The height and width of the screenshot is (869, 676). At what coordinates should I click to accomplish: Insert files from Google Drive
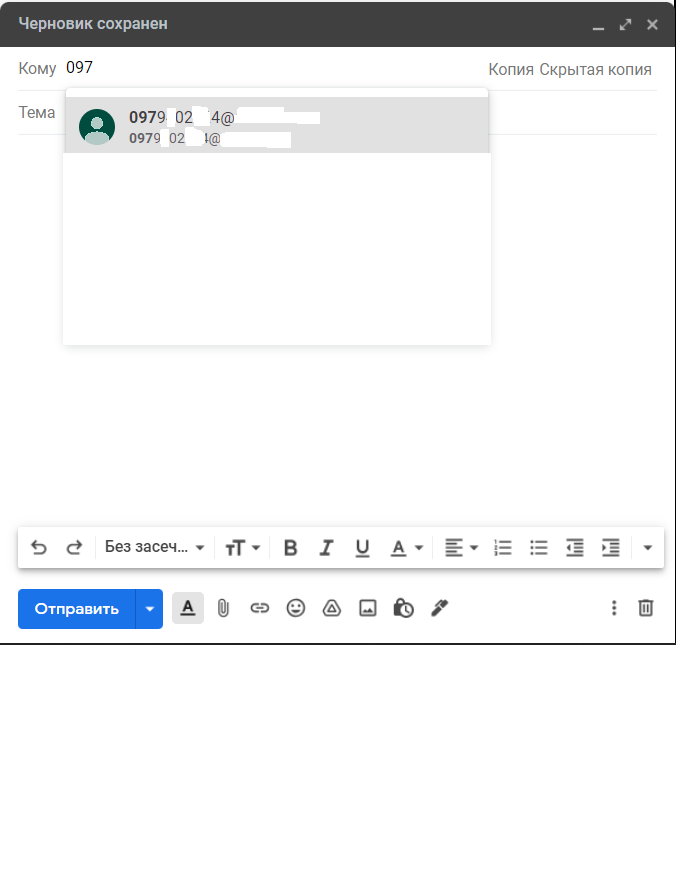(x=332, y=608)
